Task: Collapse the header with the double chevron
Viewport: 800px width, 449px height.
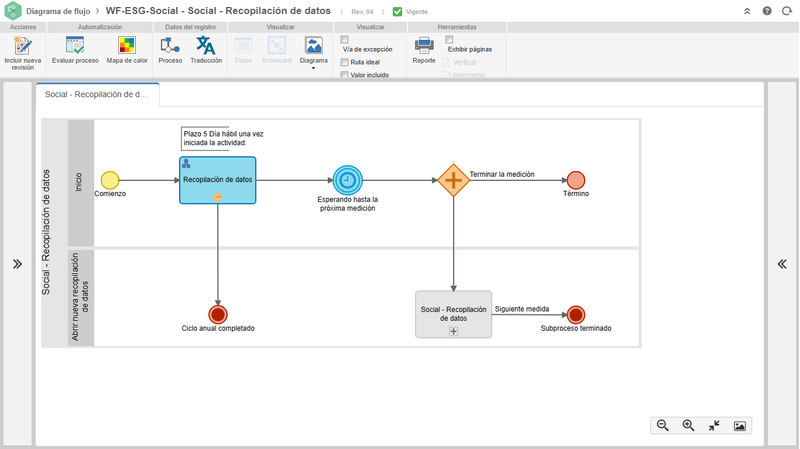Action: (x=747, y=11)
